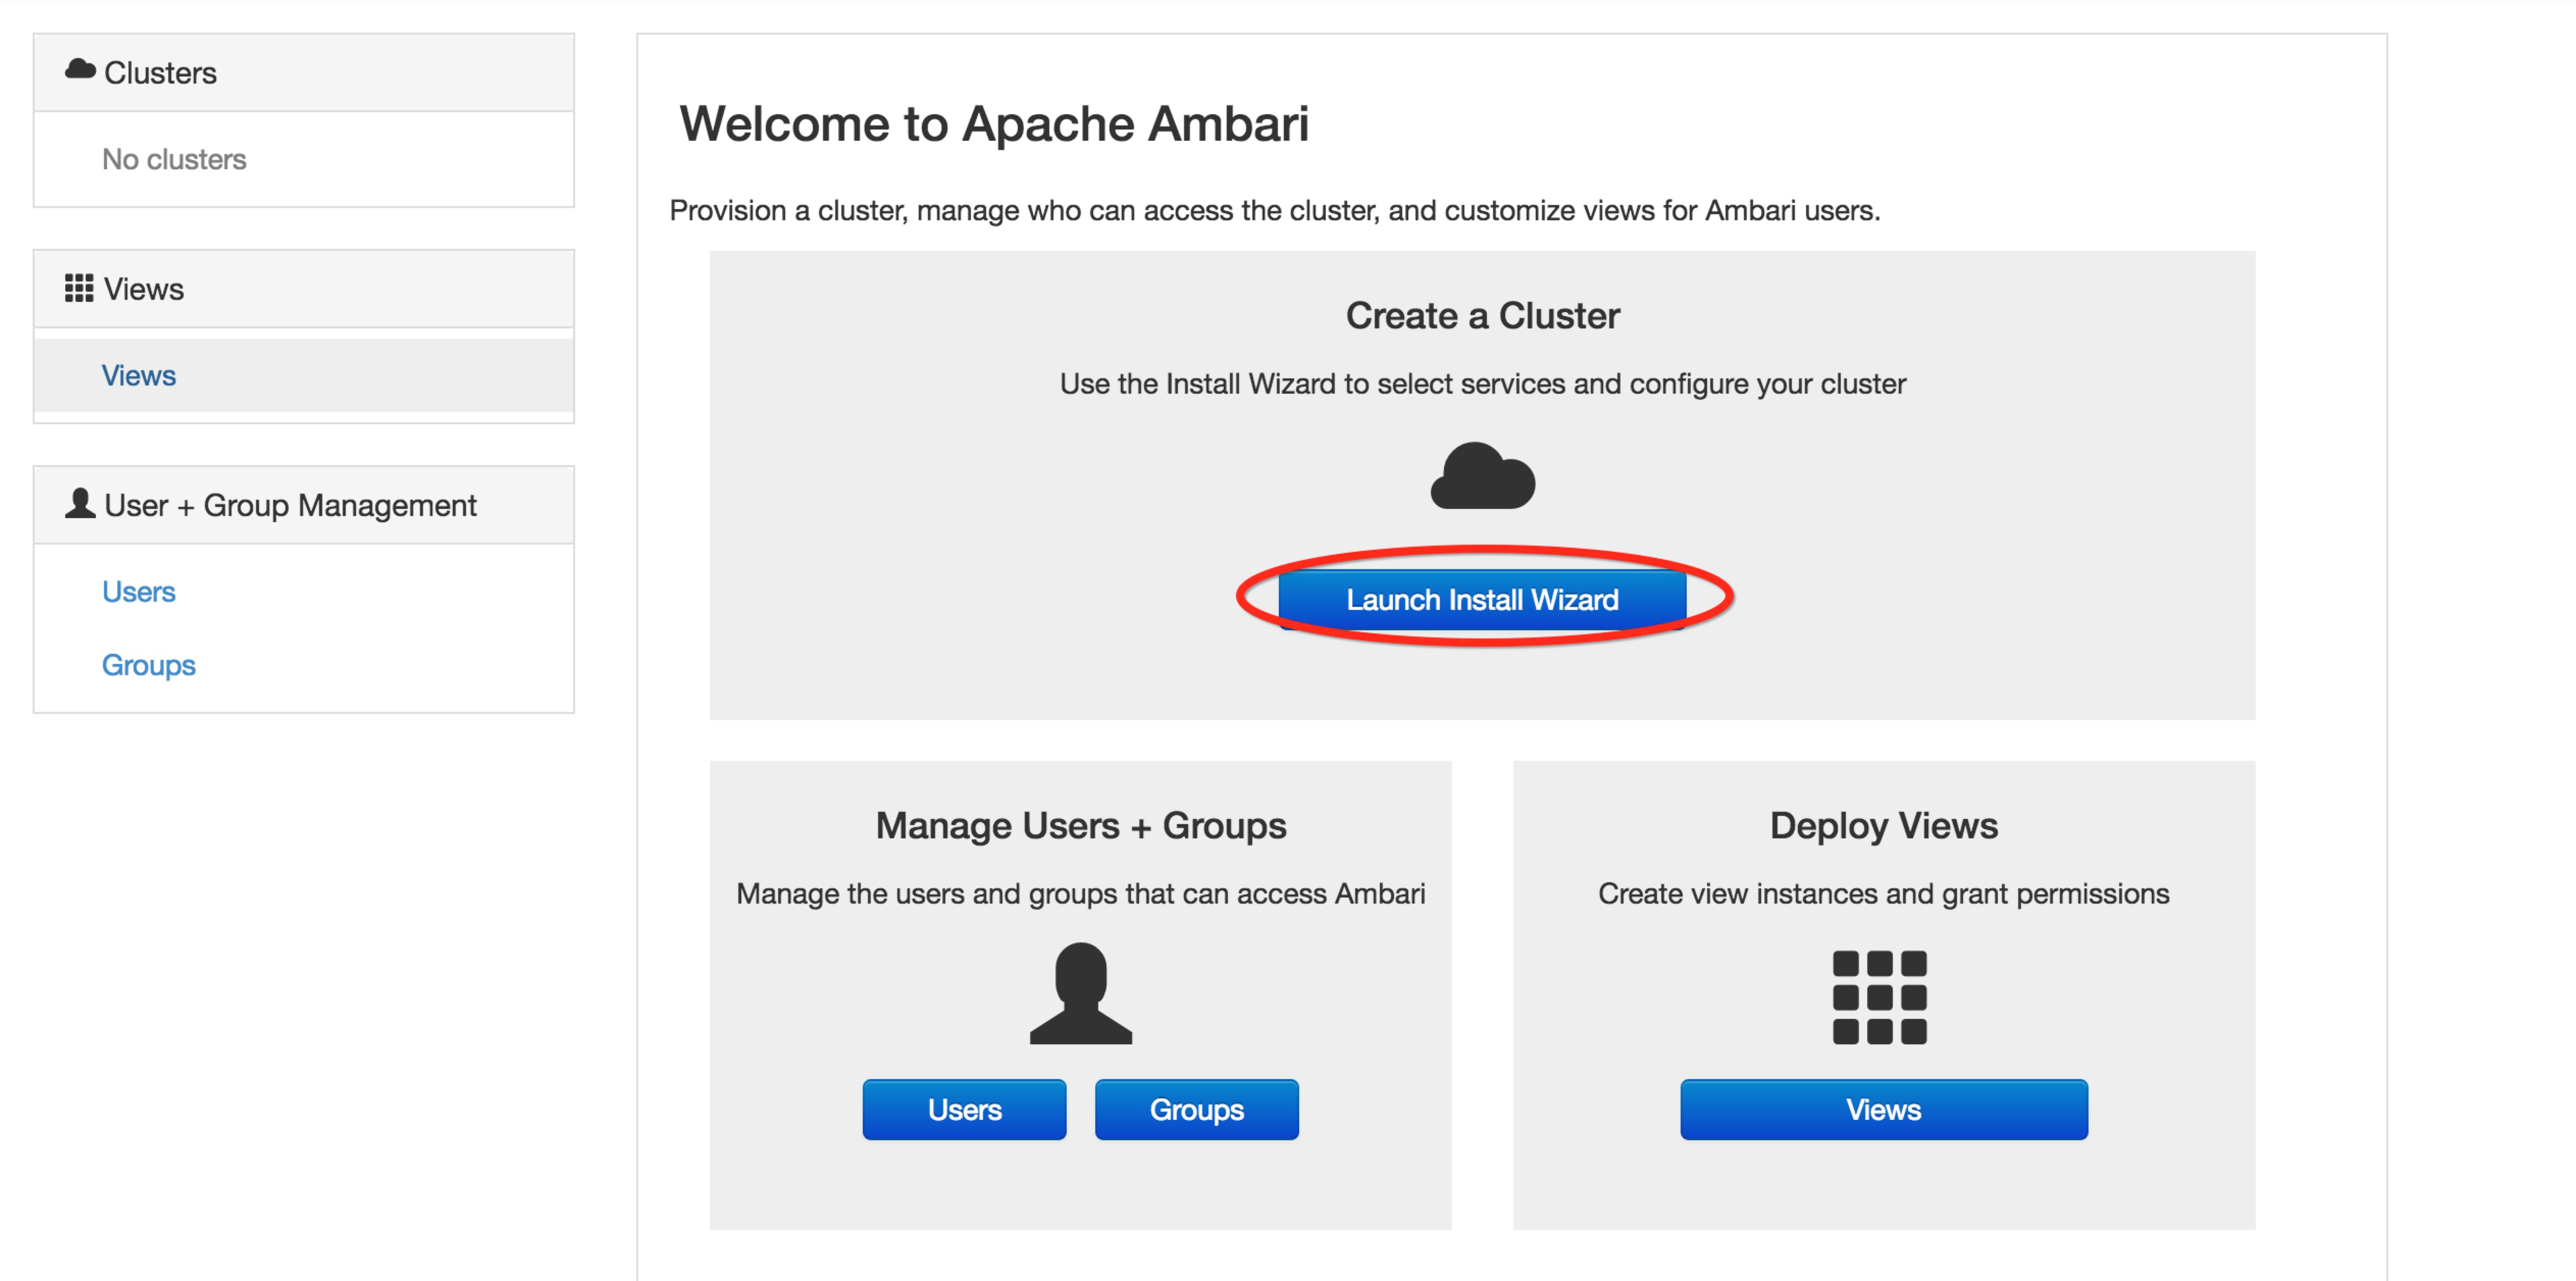Click the large user silhouette icon
This screenshot has width=2576, height=1281.
click(1080, 993)
